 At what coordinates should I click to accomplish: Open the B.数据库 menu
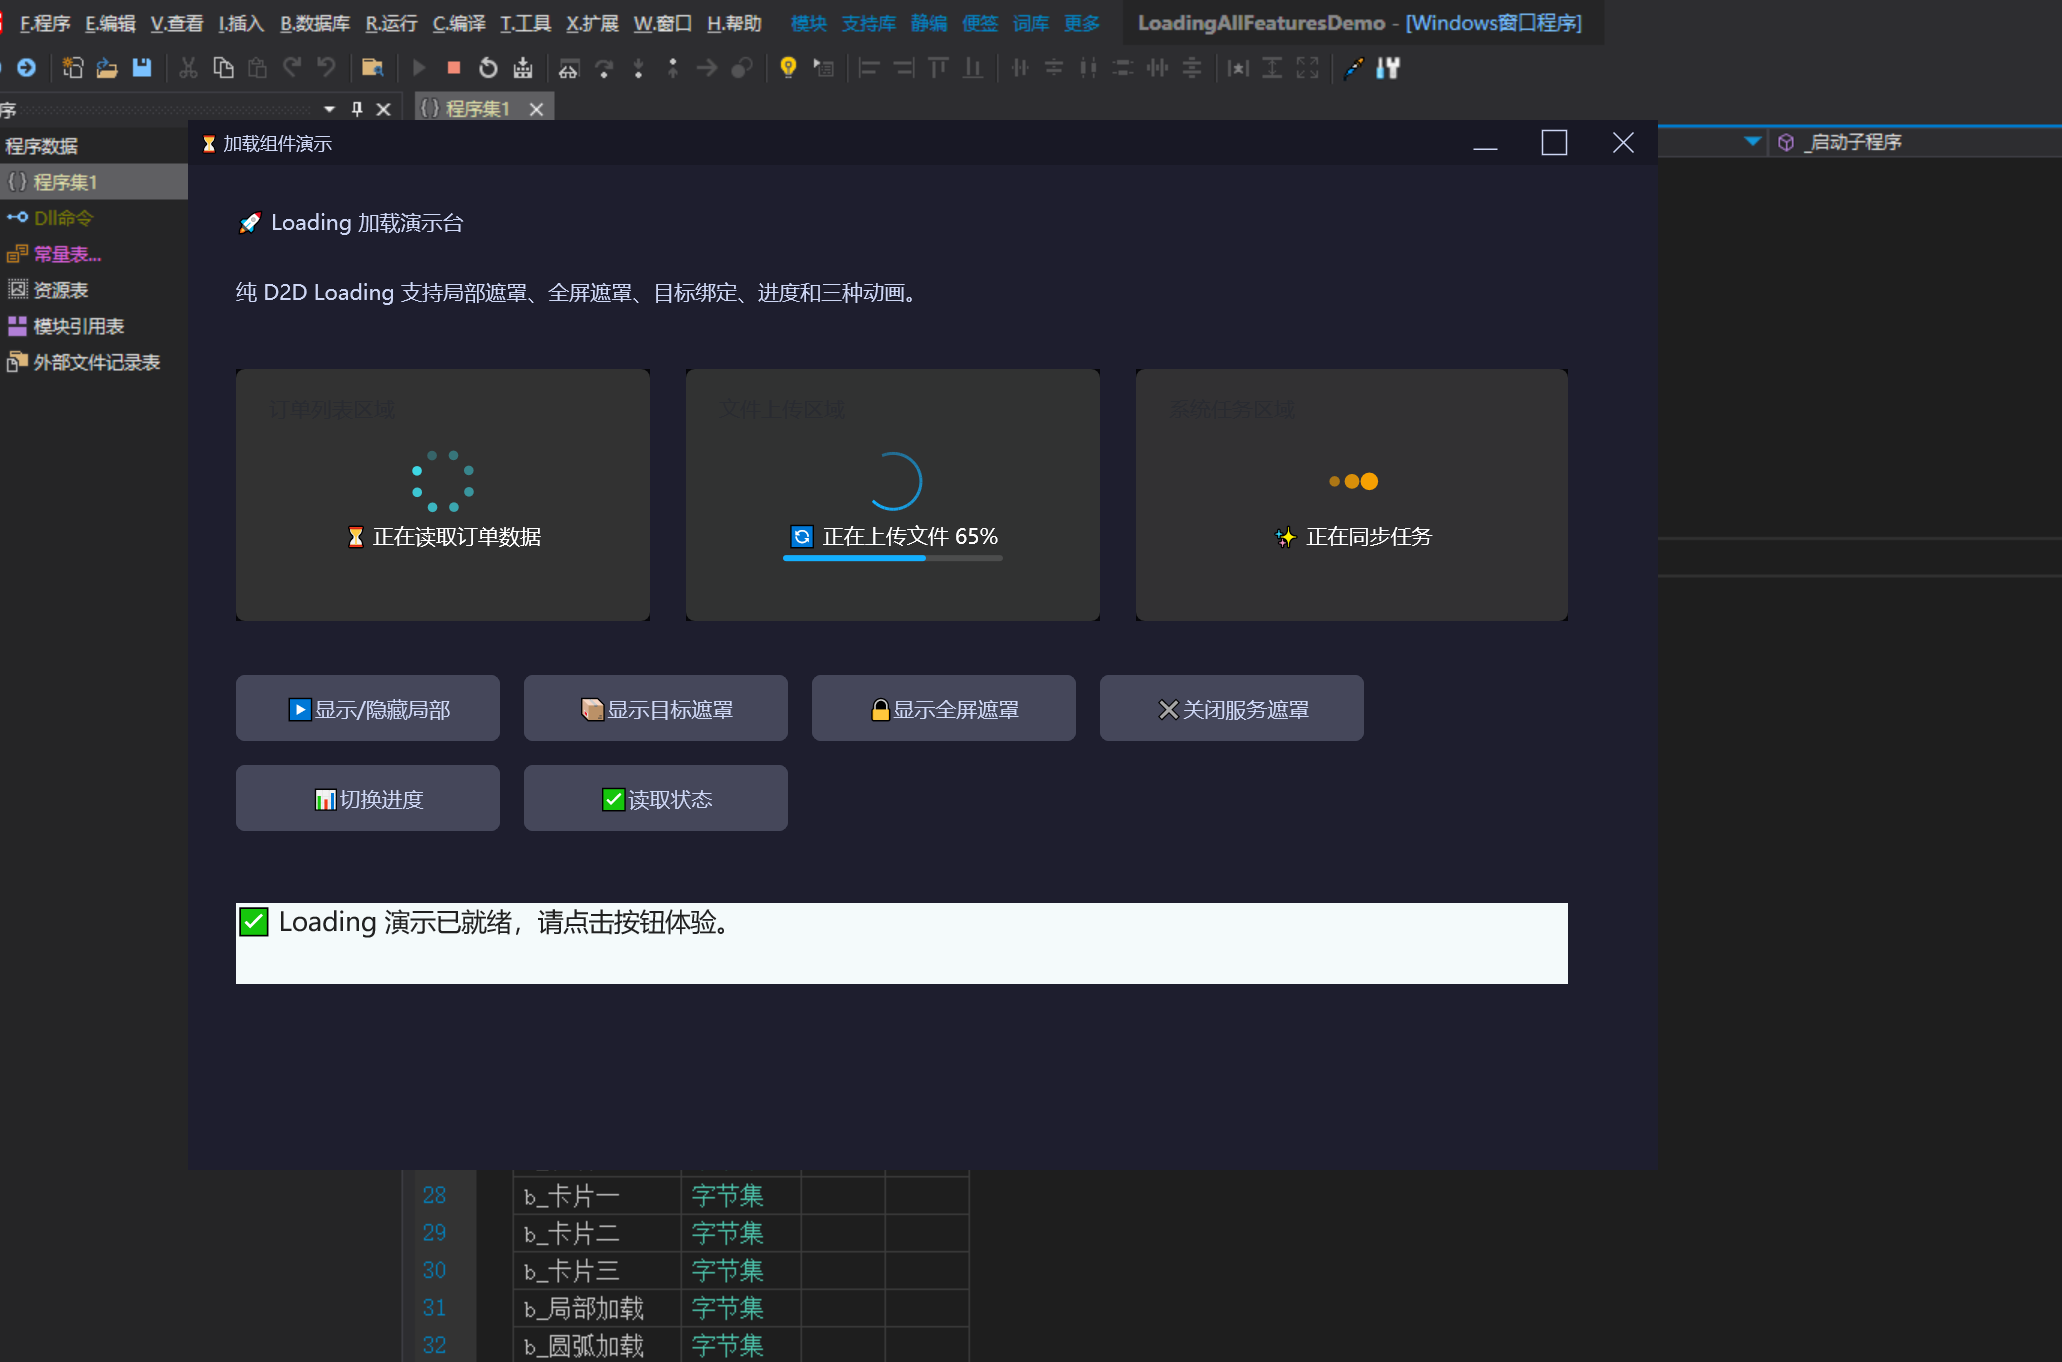[315, 23]
